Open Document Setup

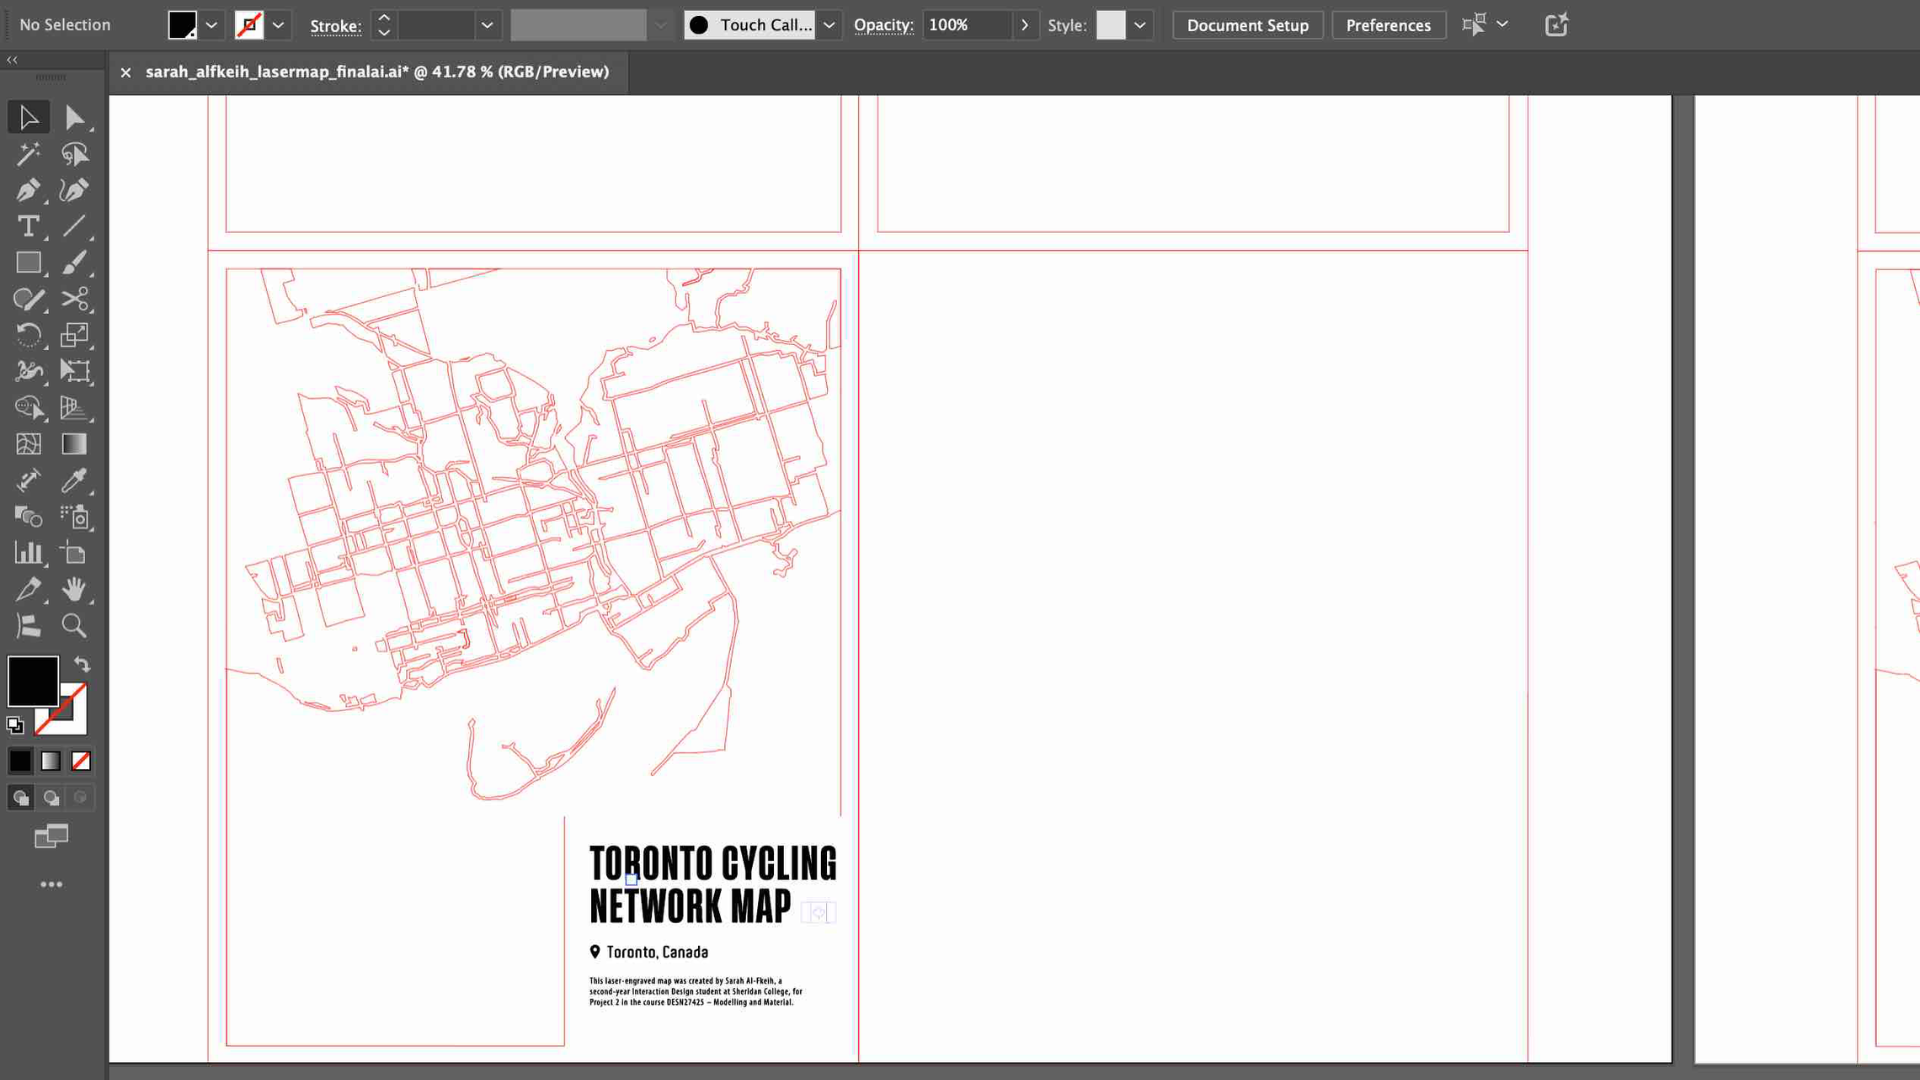(x=1247, y=24)
